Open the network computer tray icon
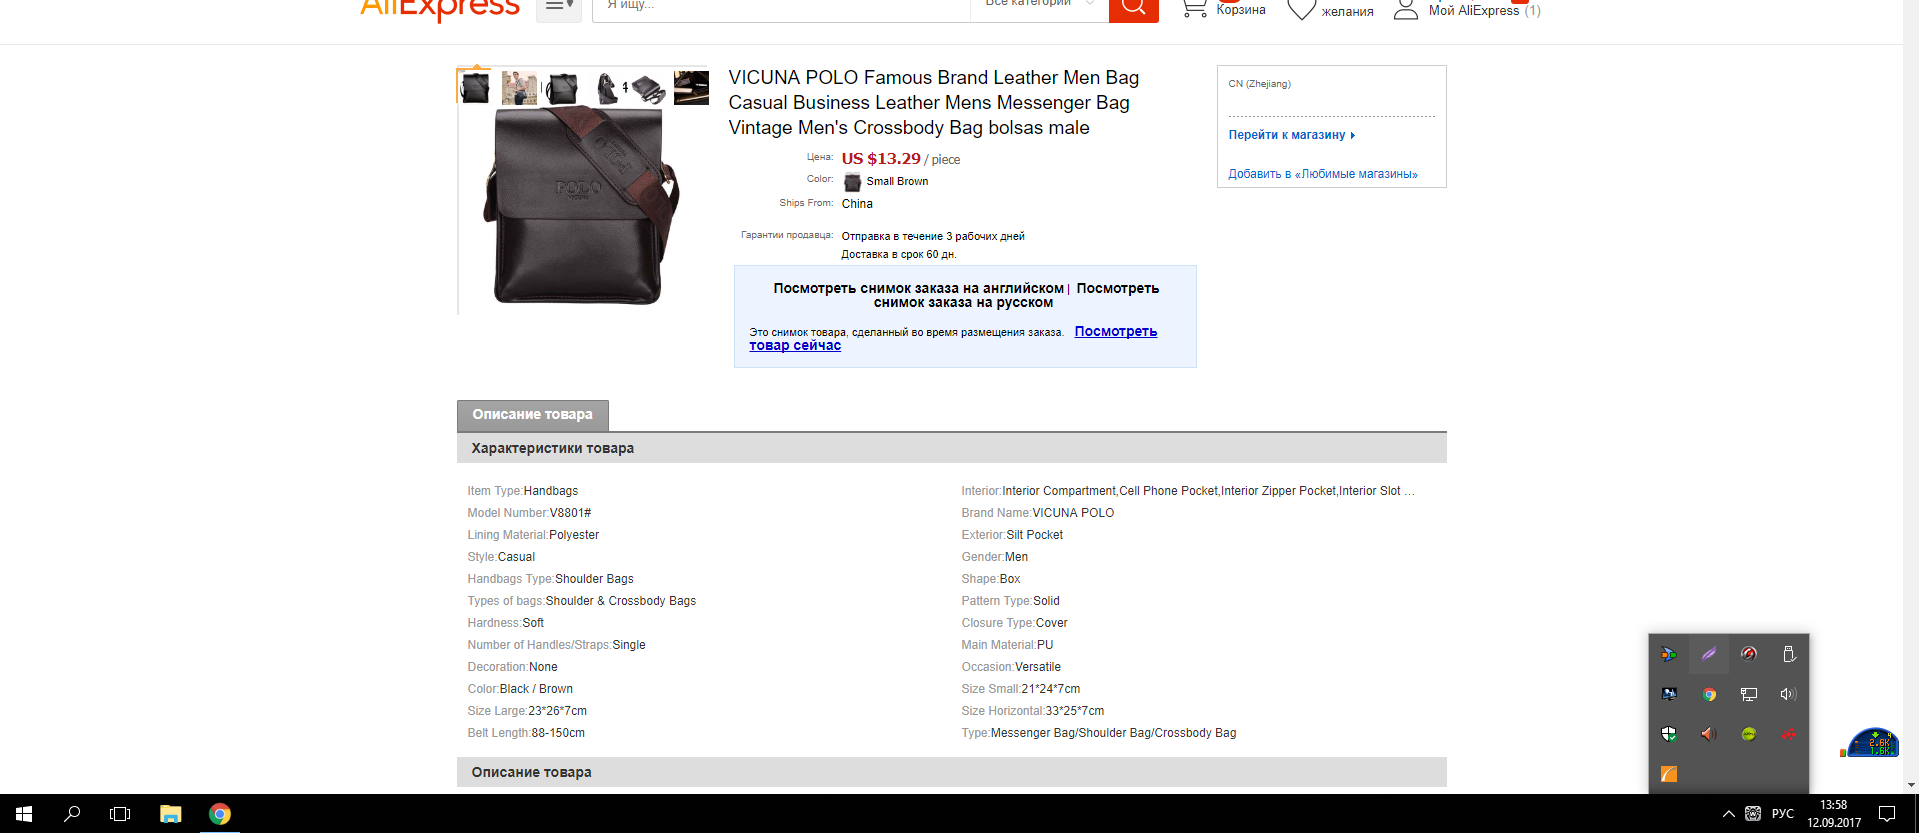Viewport: 1919px width, 833px height. click(x=1749, y=694)
